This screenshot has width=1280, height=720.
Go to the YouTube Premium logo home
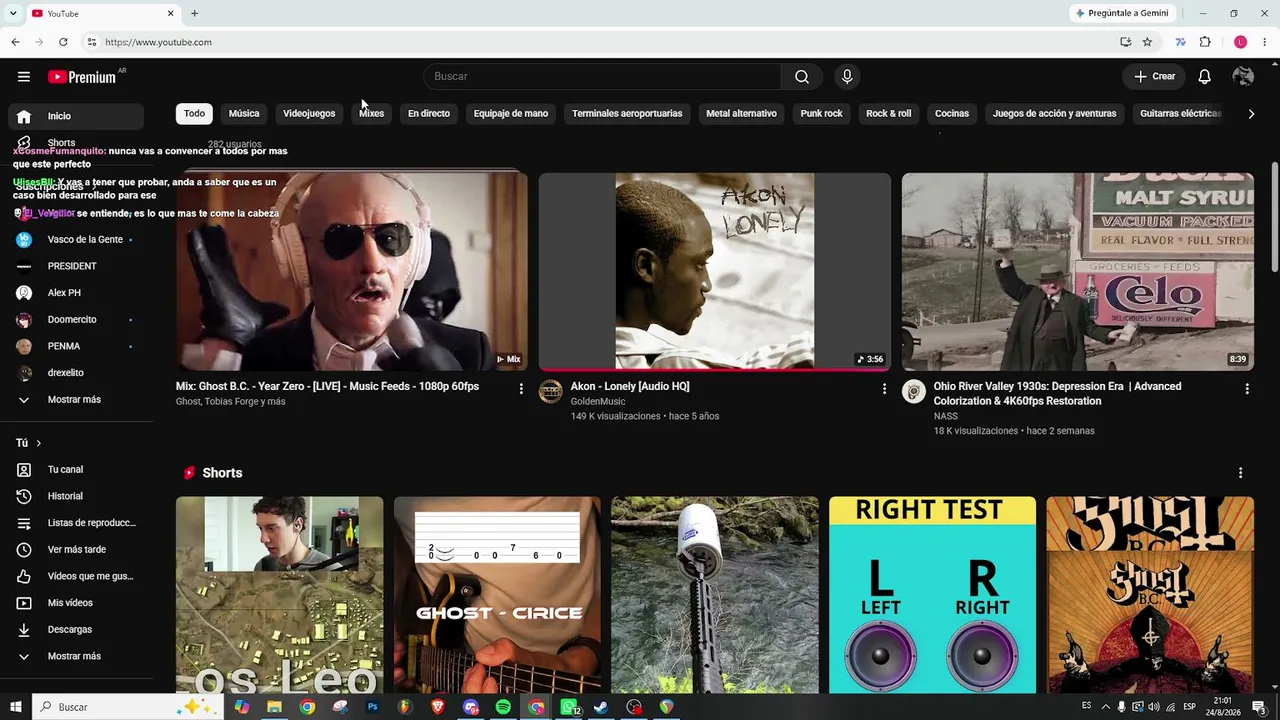tap(82, 77)
